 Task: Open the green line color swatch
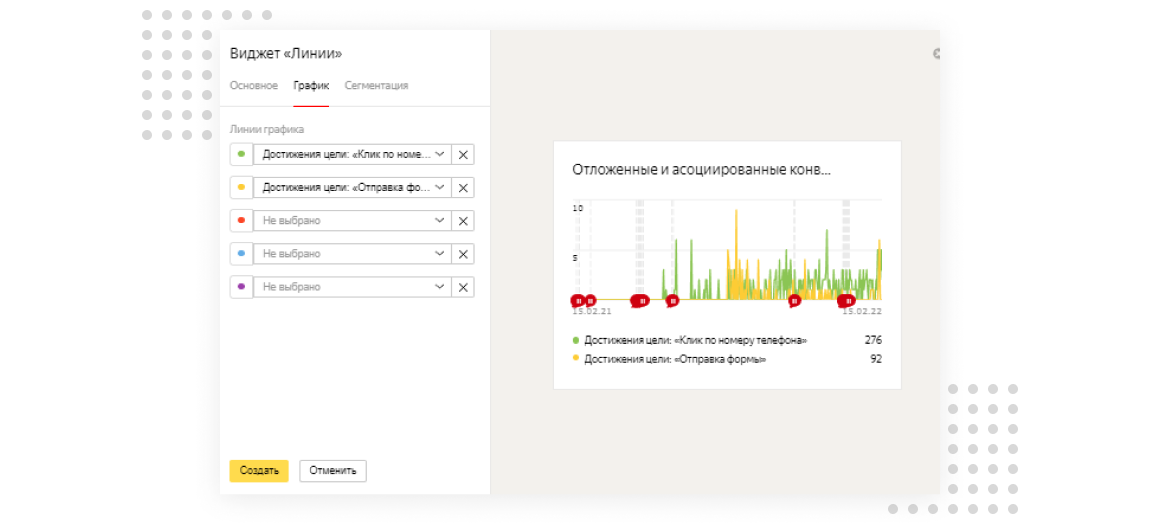point(241,155)
